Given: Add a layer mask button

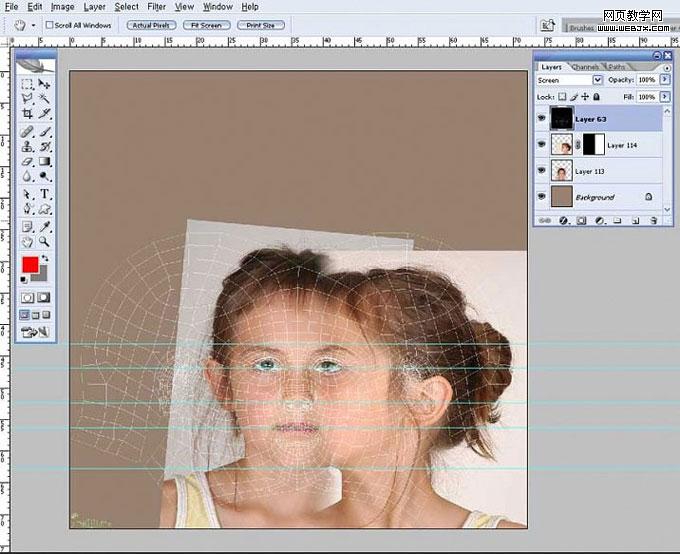Looking at the screenshot, I should 581,221.
